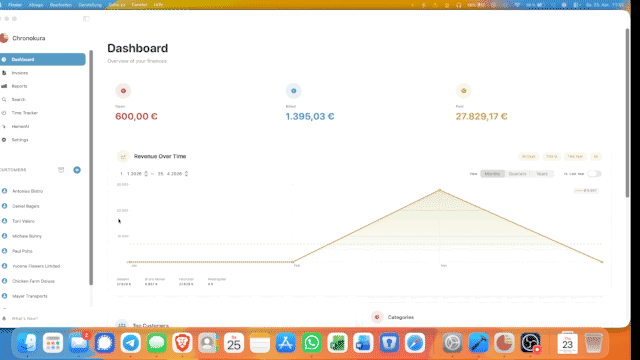Select the This Q quick range button
The height and width of the screenshot is (360, 640).
551,157
